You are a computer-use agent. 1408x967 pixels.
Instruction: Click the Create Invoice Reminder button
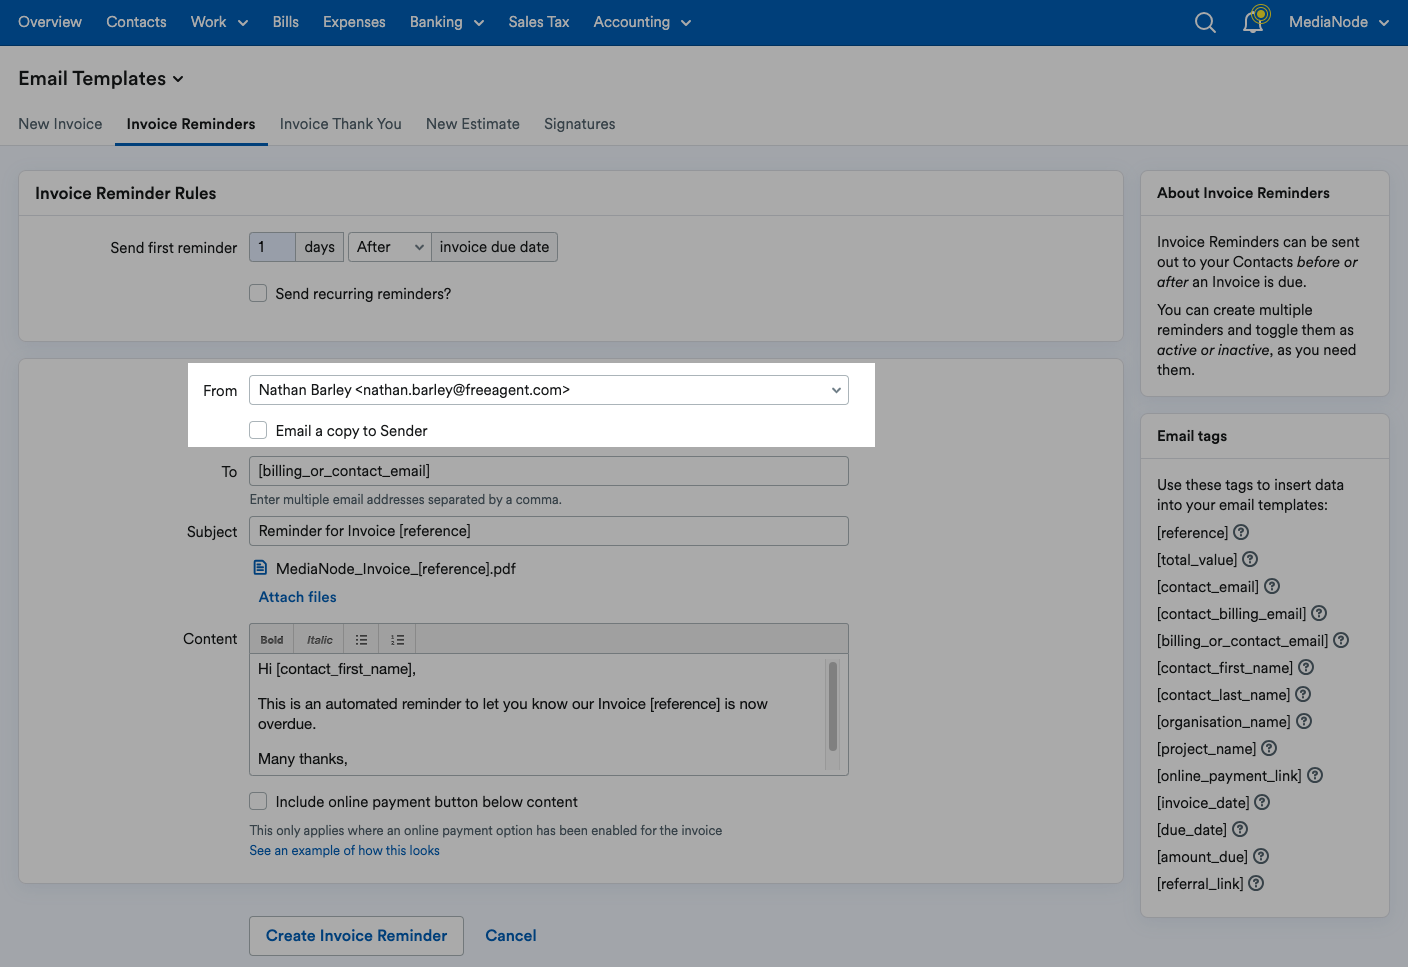tap(356, 936)
